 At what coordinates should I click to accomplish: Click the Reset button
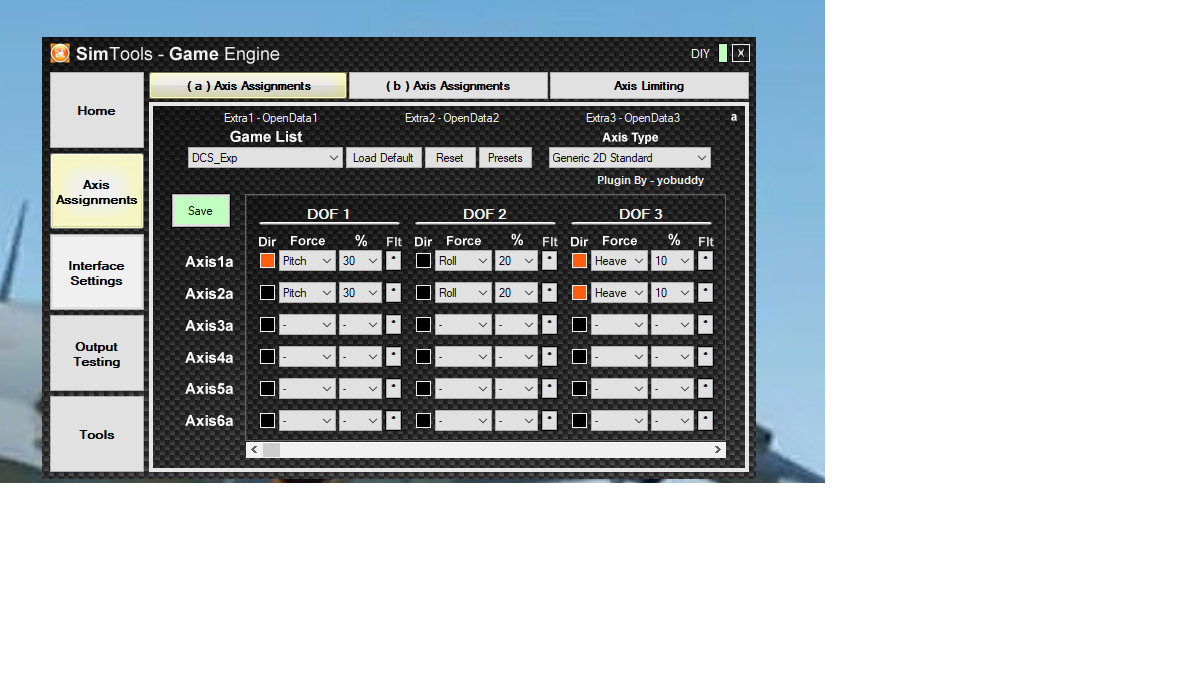point(450,158)
